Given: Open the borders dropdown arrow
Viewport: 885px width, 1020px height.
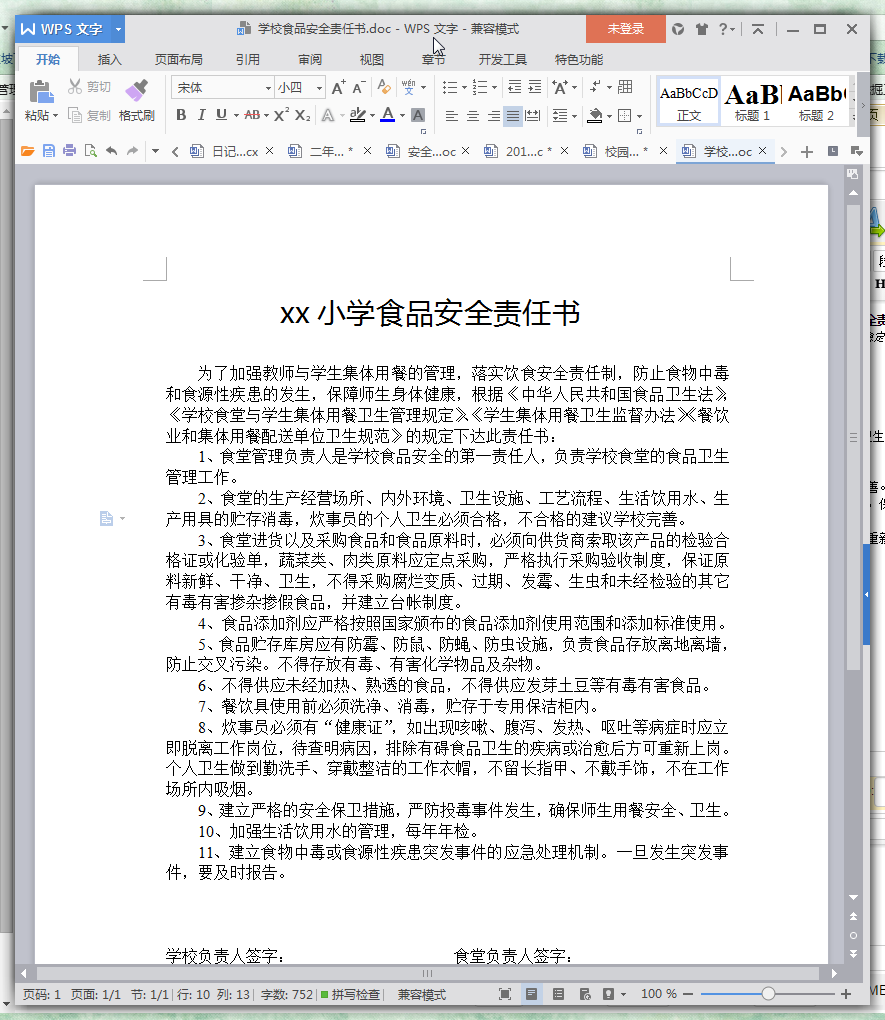Looking at the screenshot, I should pos(639,116).
